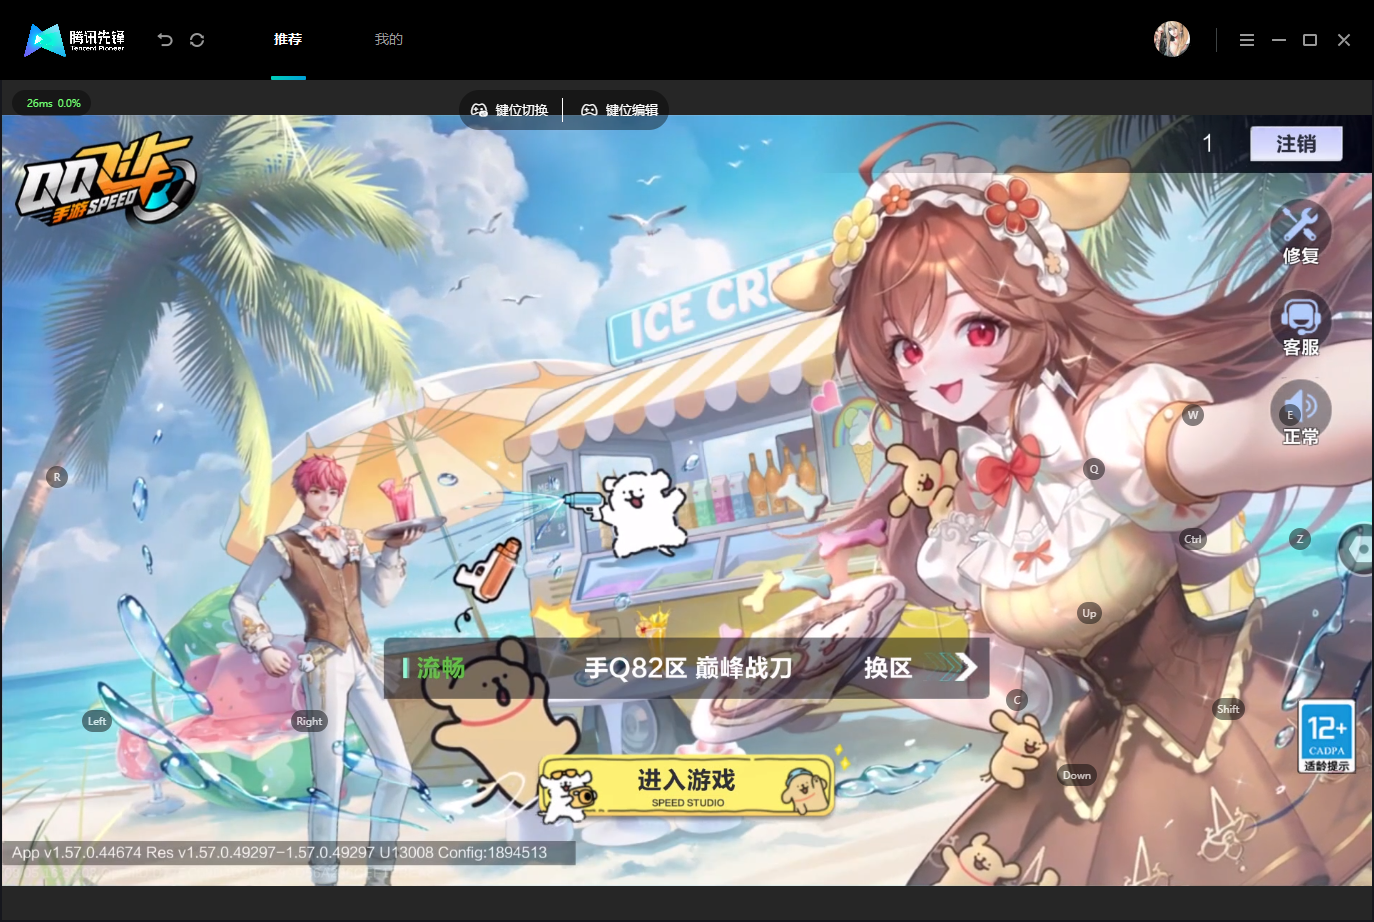The image size is (1374, 922).
Task: Expand server list with the arrow chevron
Action: pyautogui.click(x=964, y=667)
